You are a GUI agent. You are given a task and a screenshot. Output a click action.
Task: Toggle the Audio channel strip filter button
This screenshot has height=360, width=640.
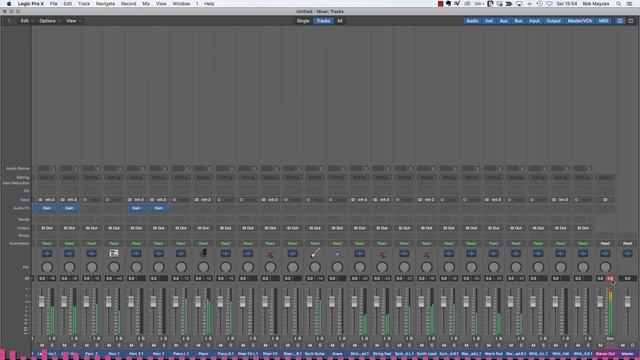(x=472, y=21)
